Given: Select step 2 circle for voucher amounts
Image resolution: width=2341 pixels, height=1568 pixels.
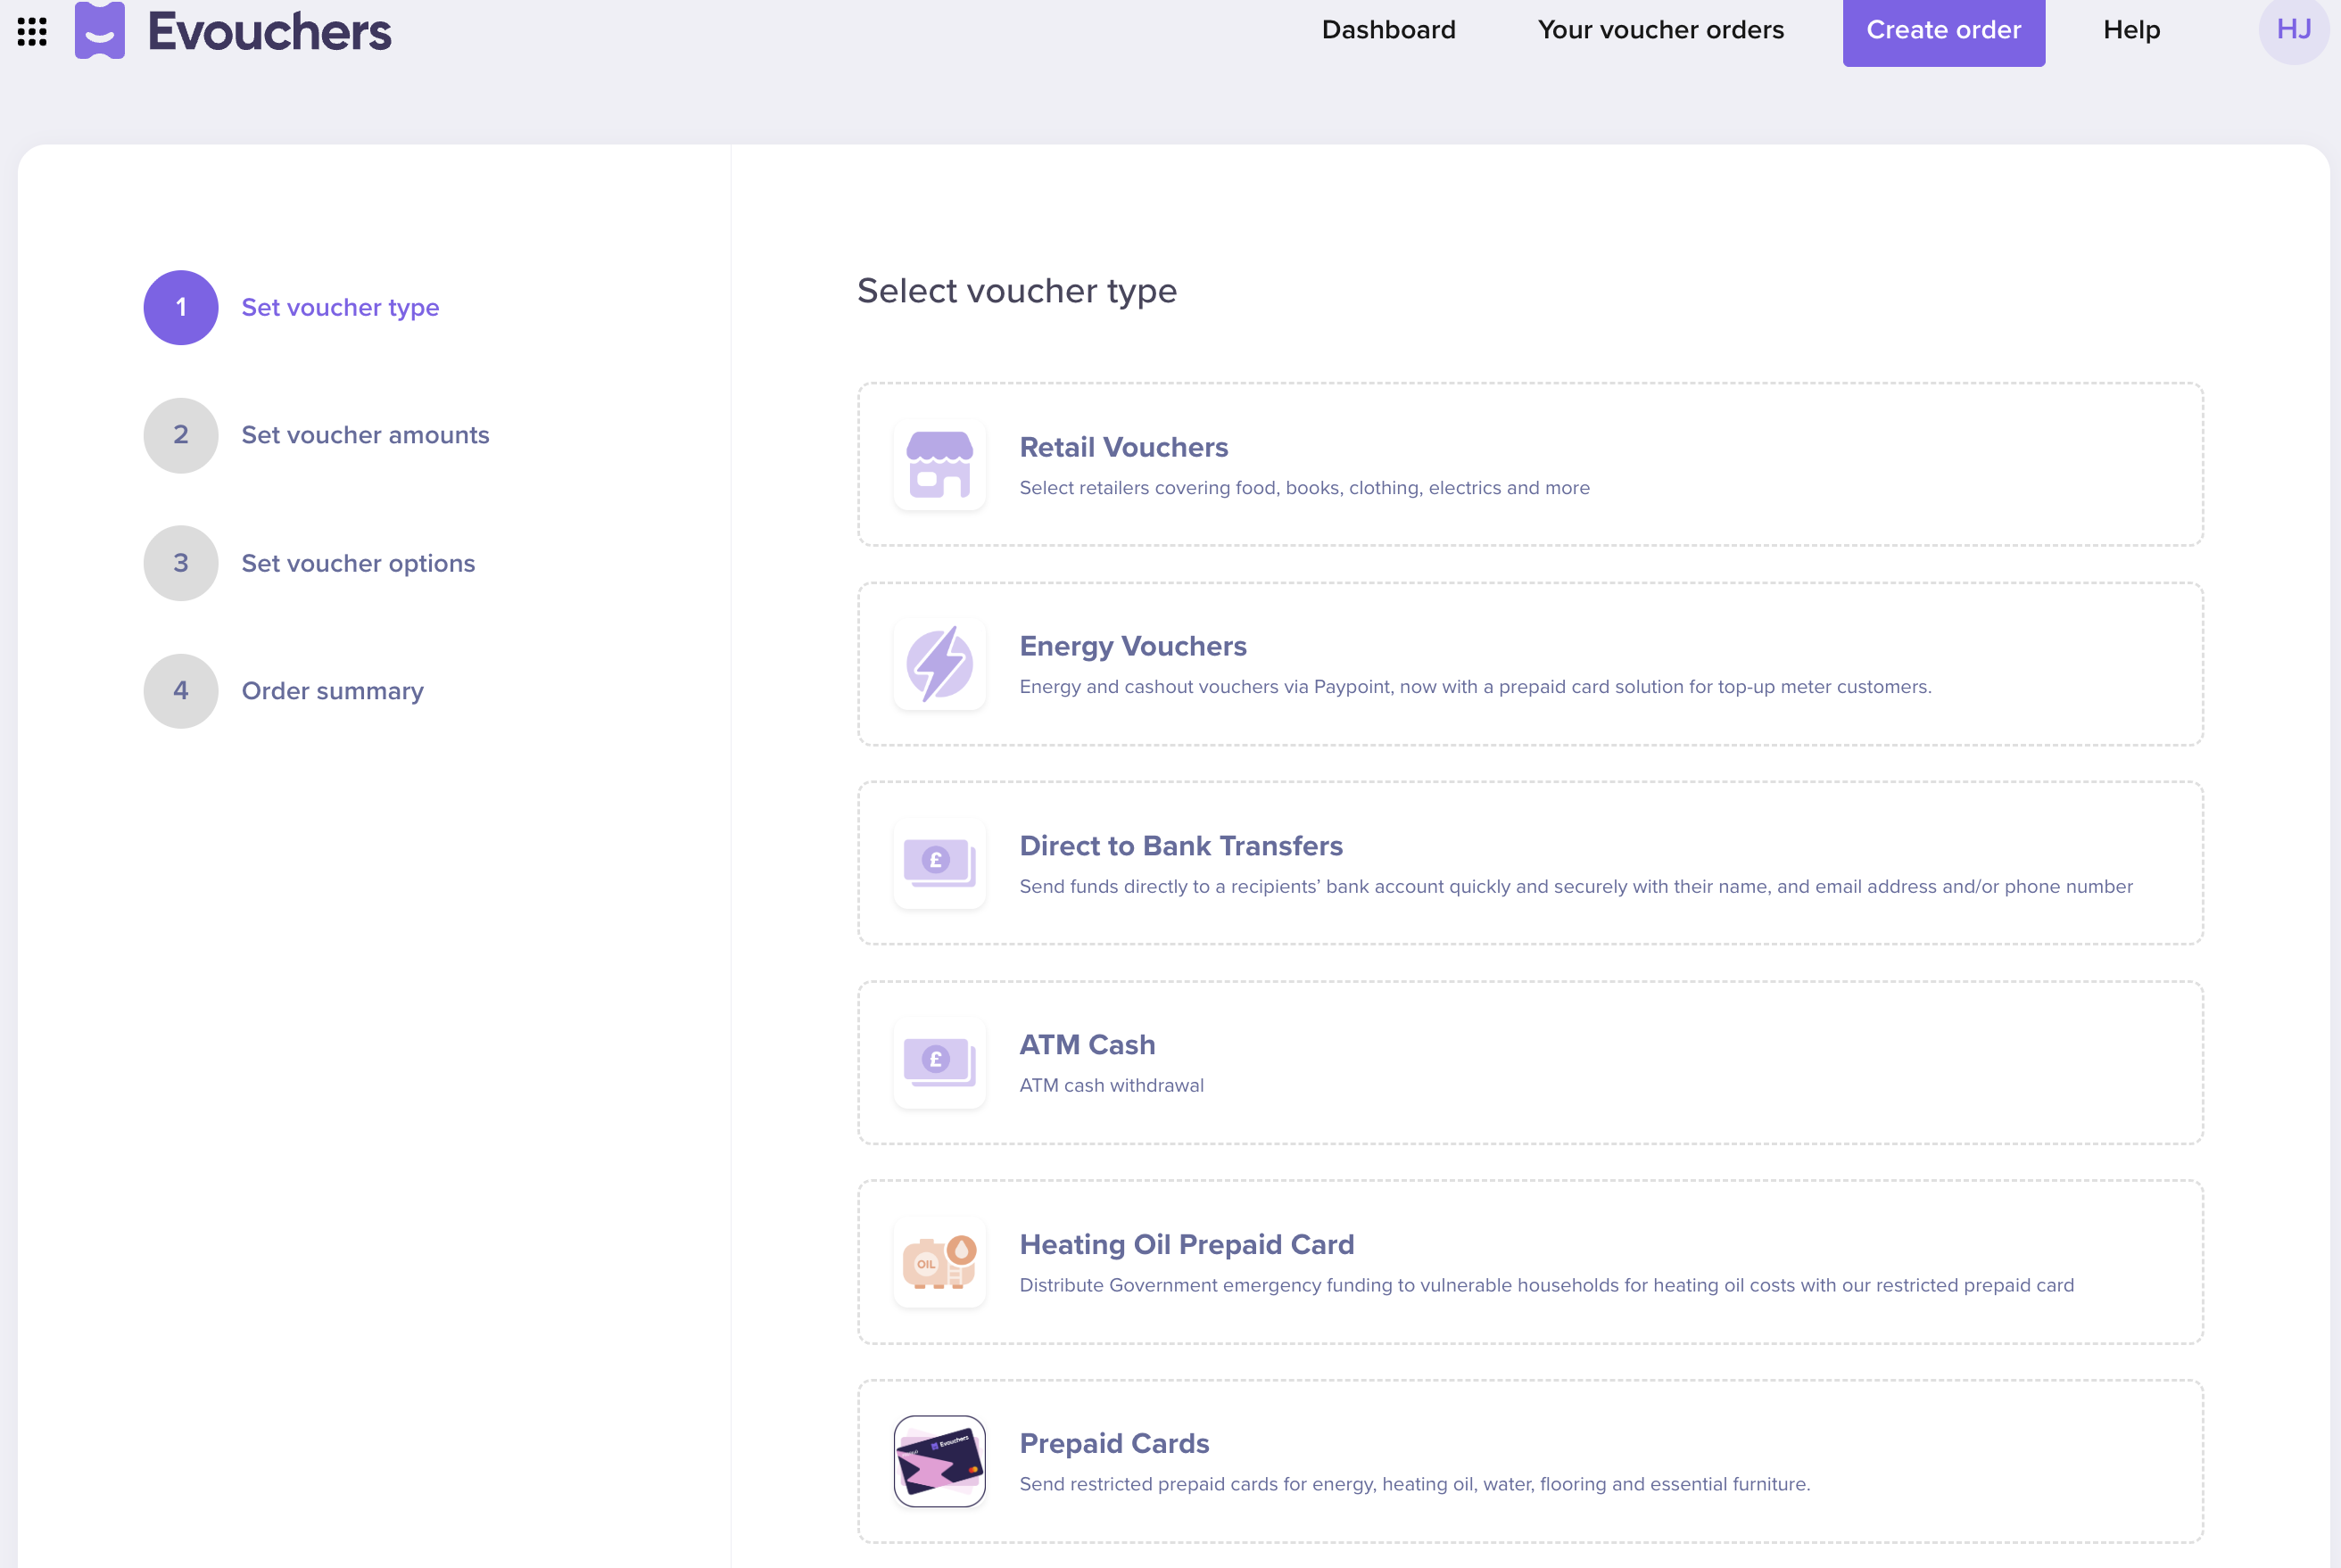Looking at the screenshot, I should [x=181, y=435].
